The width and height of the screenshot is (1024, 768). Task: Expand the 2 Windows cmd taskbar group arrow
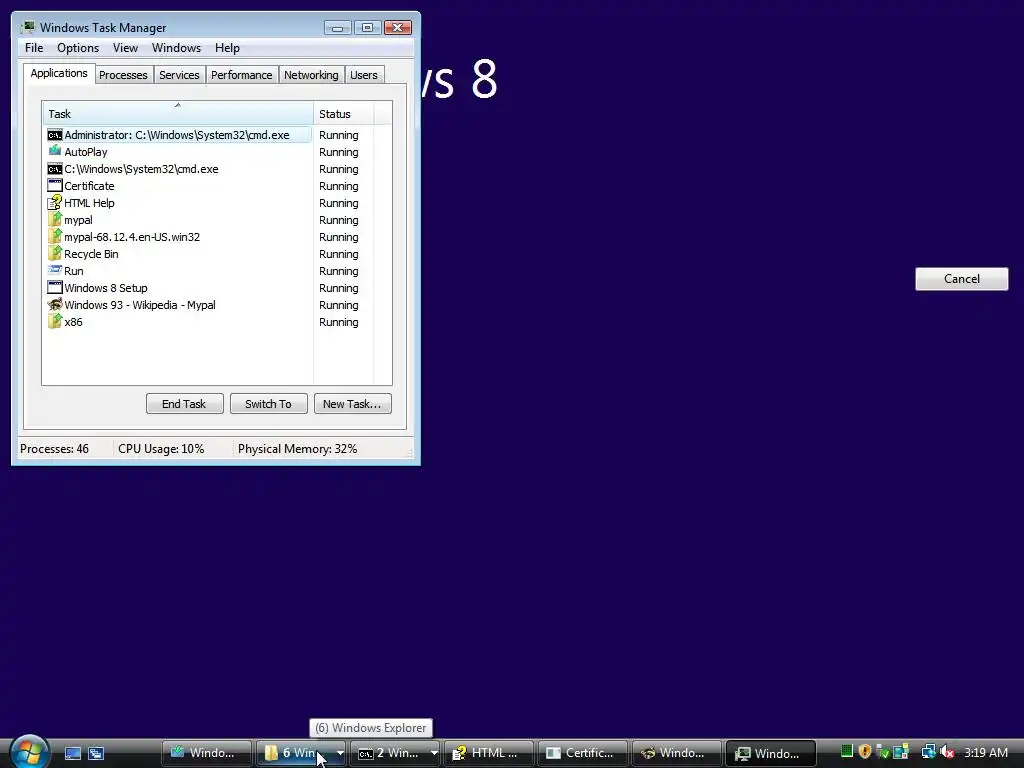point(434,753)
